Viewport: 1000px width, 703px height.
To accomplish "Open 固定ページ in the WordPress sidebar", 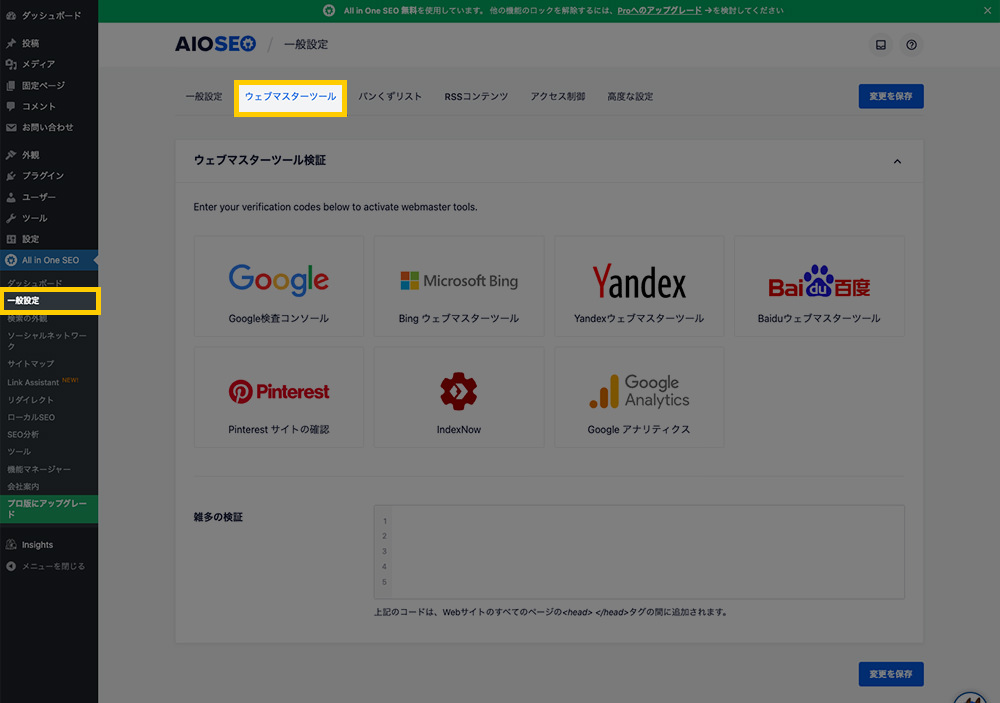I will [49, 85].
